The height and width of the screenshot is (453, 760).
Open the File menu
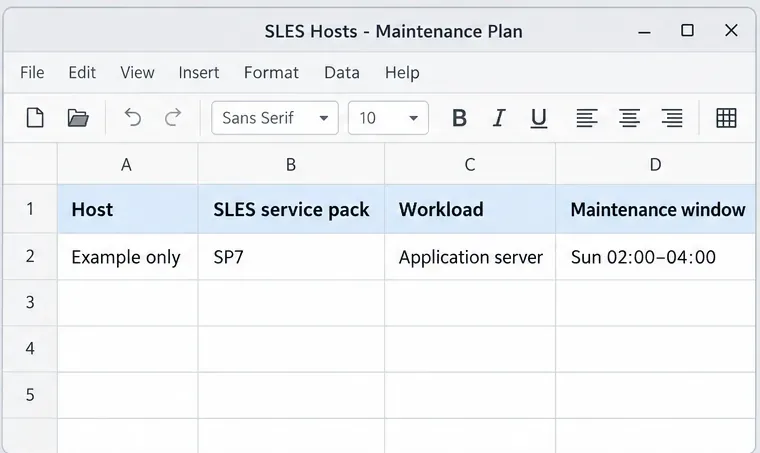point(32,73)
